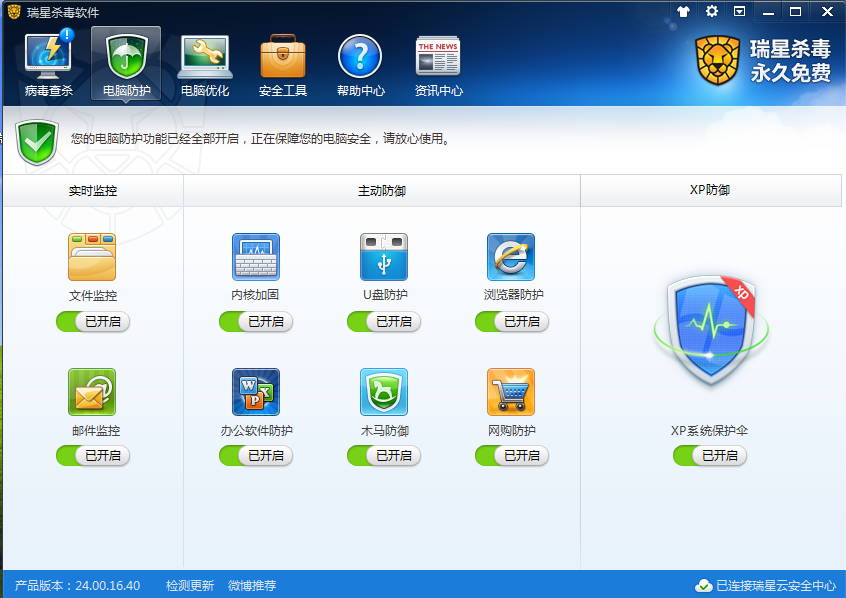Image resolution: width=846 pixels, height=598 pixels.
Task: Select the 电脑优化 optimization icon
Action: point(204,60)
